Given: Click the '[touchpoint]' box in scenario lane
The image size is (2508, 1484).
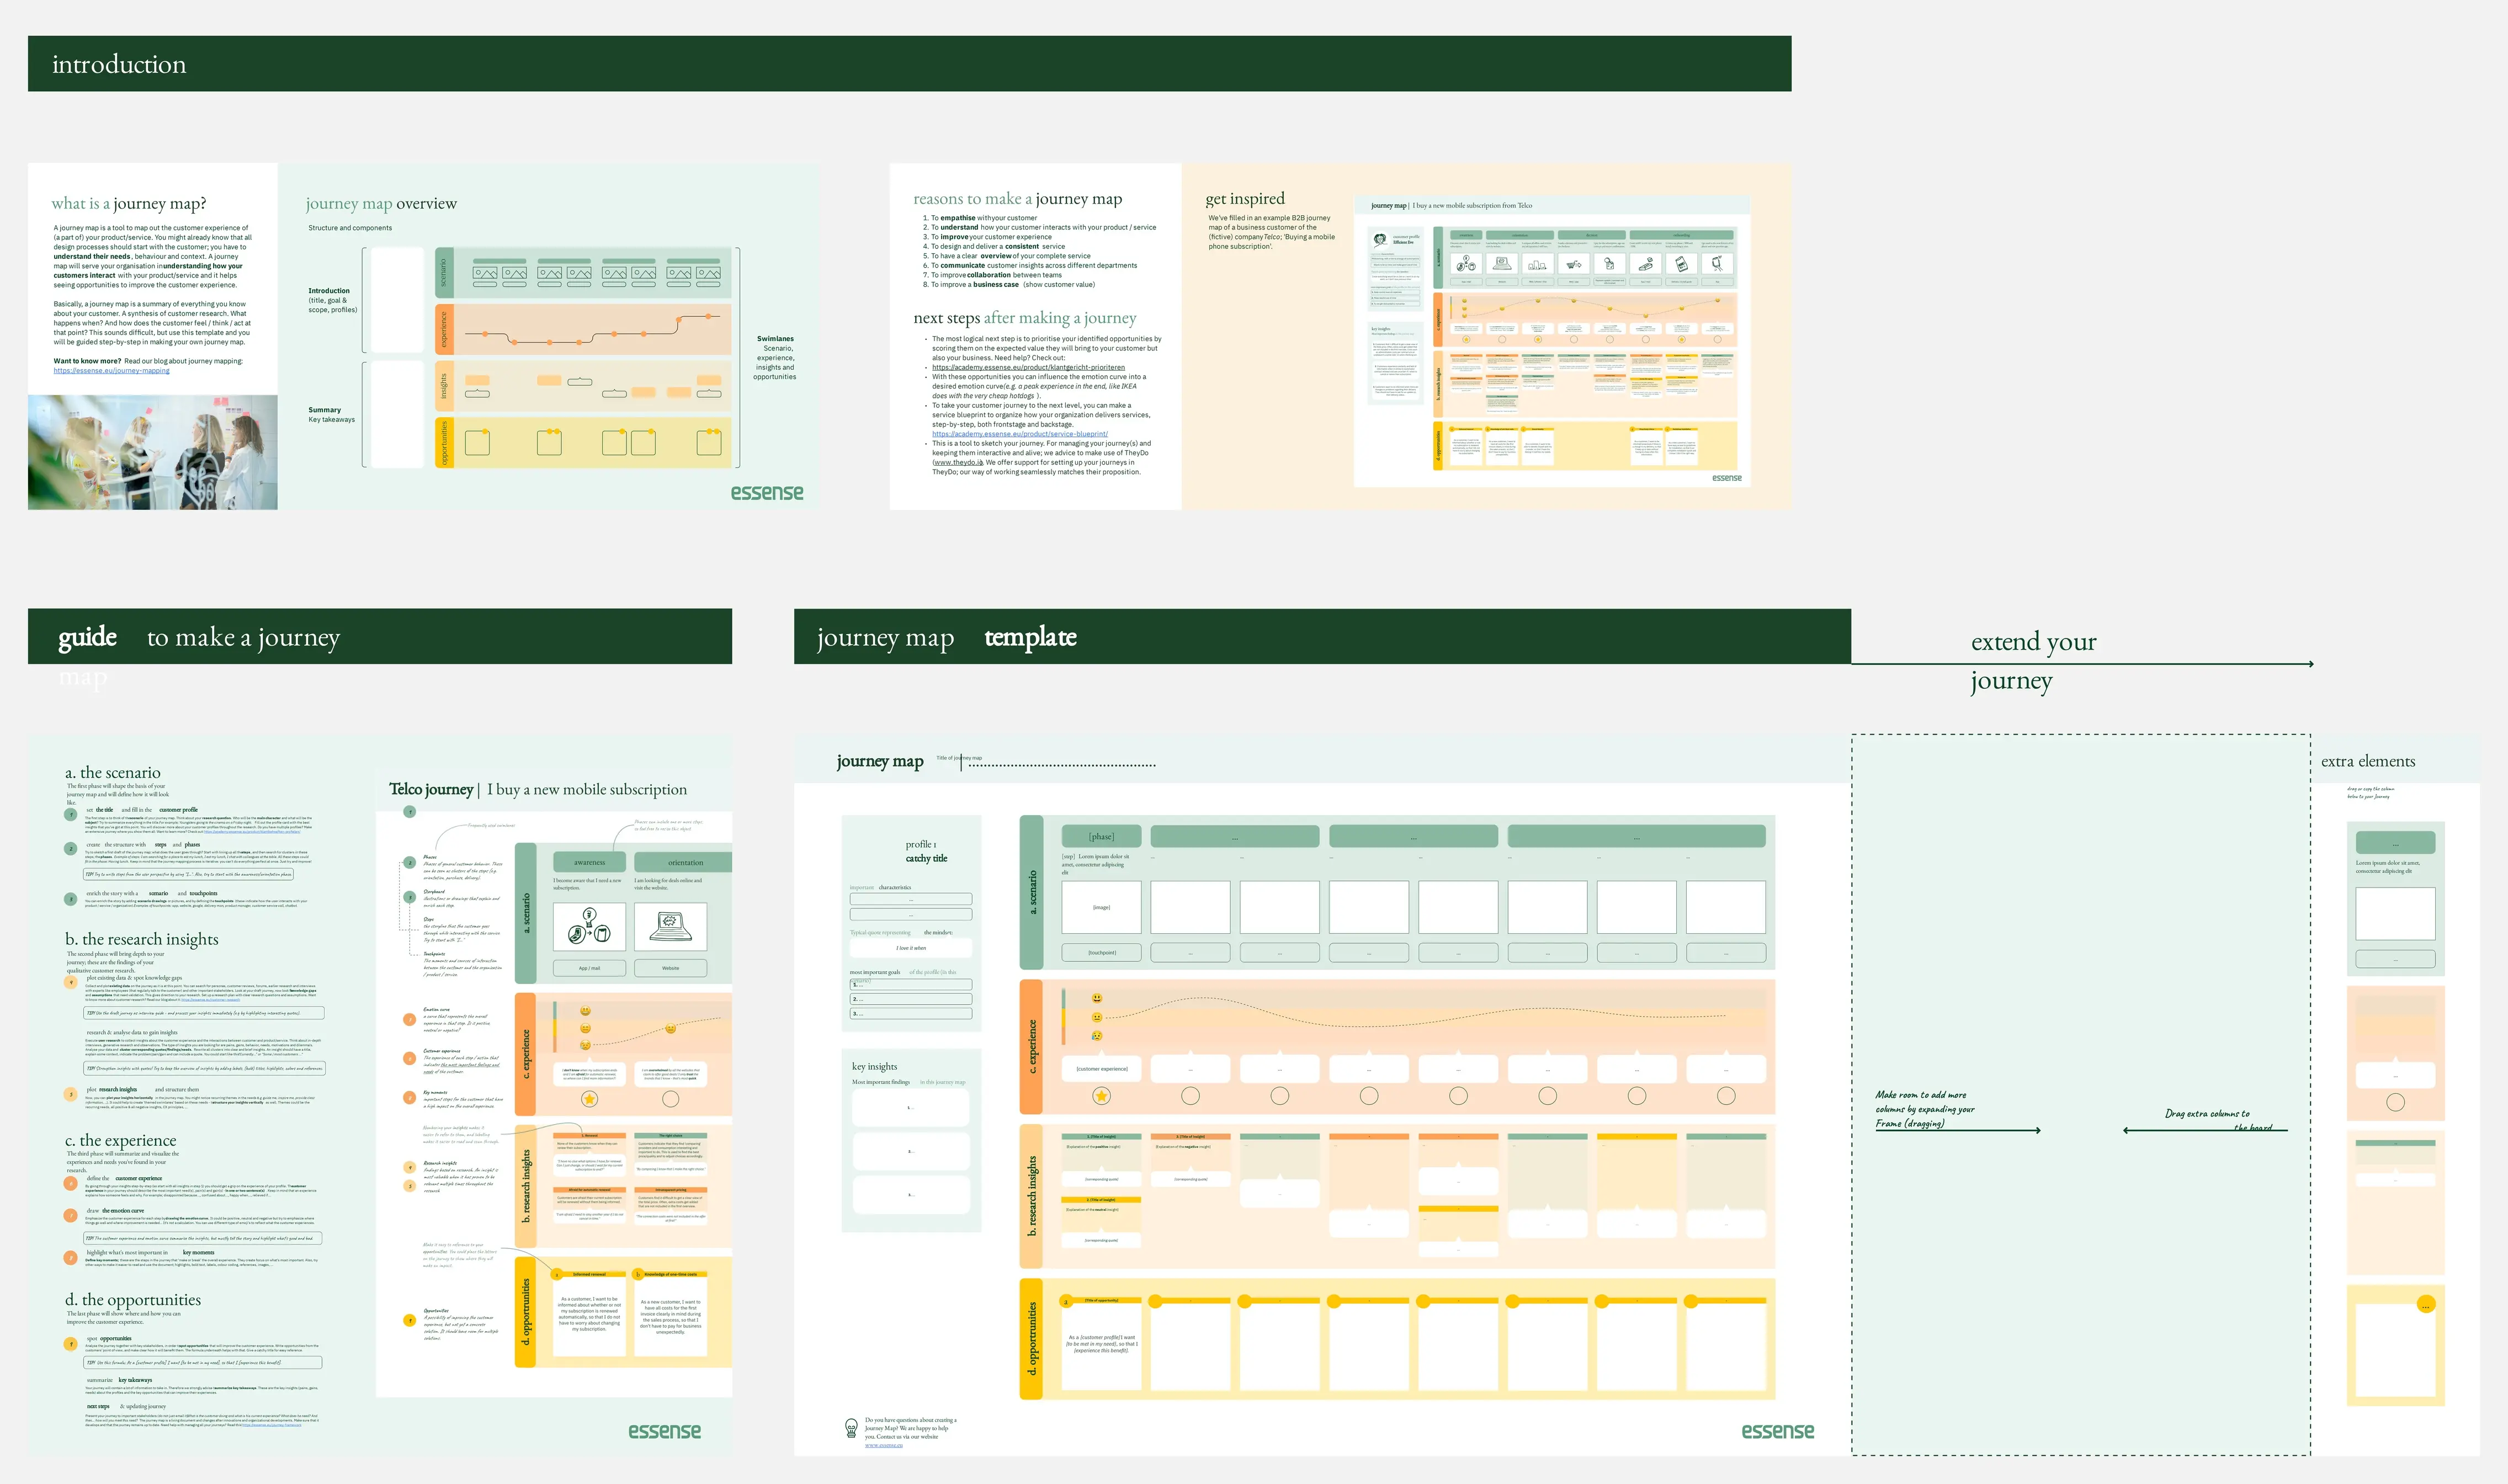Looking at the screenshot, I should [x=1101, y=953].
